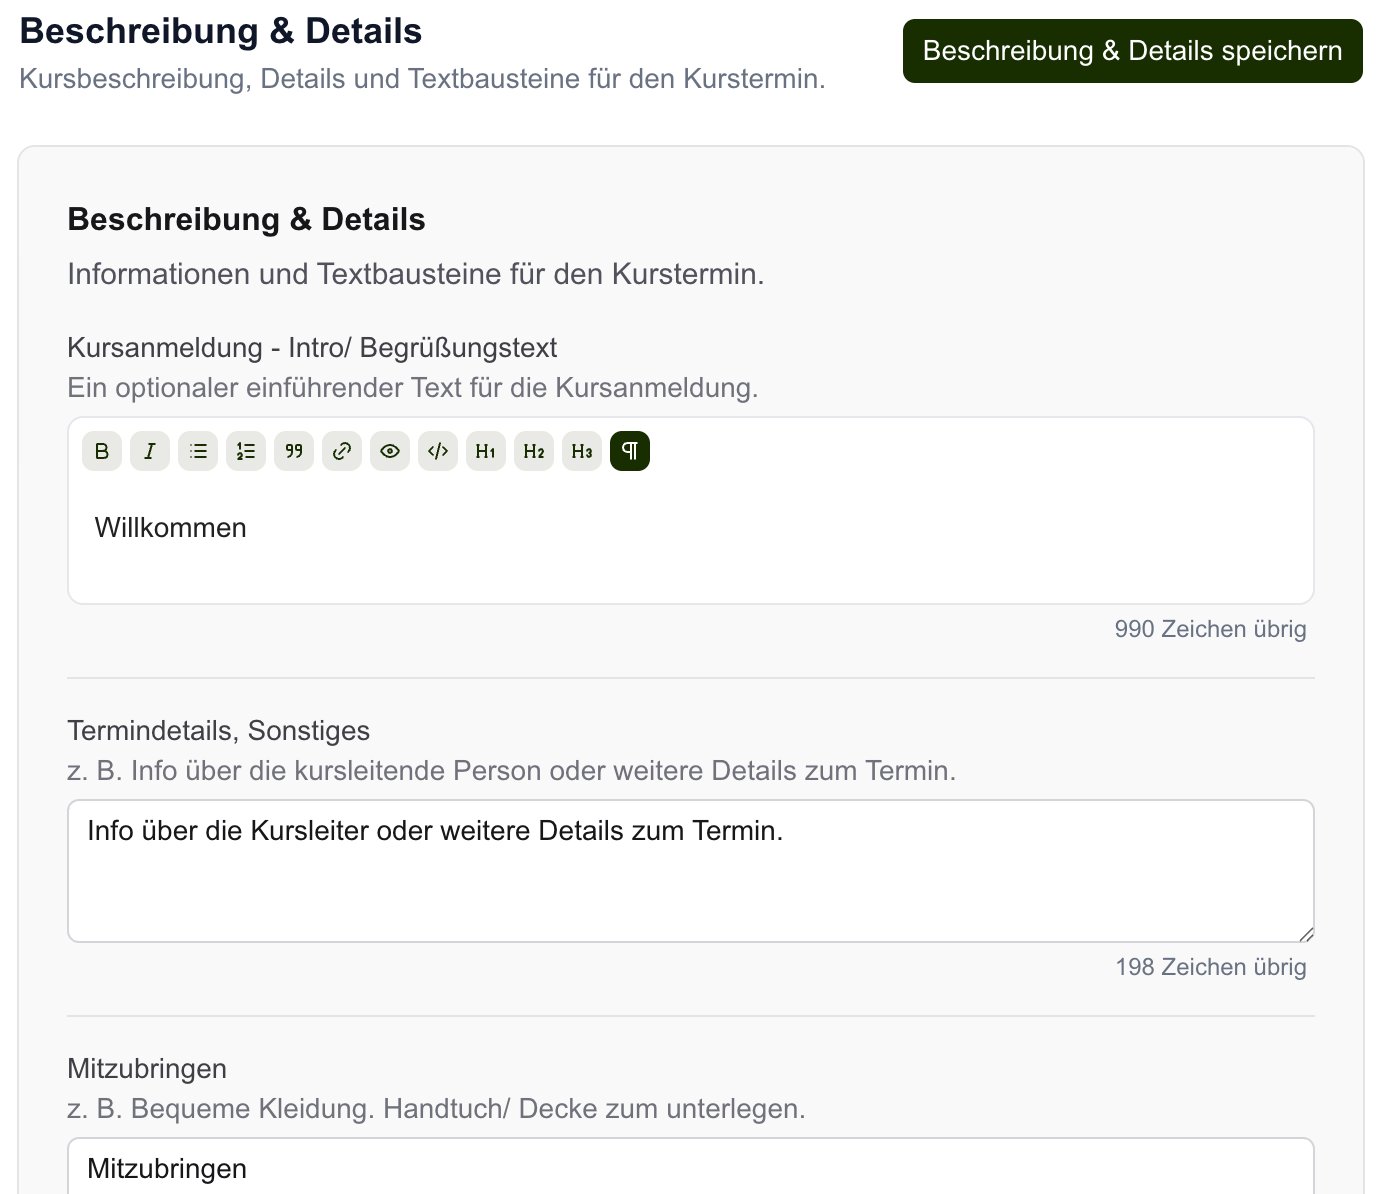Insert a bullet list in the intro editor

198,451
